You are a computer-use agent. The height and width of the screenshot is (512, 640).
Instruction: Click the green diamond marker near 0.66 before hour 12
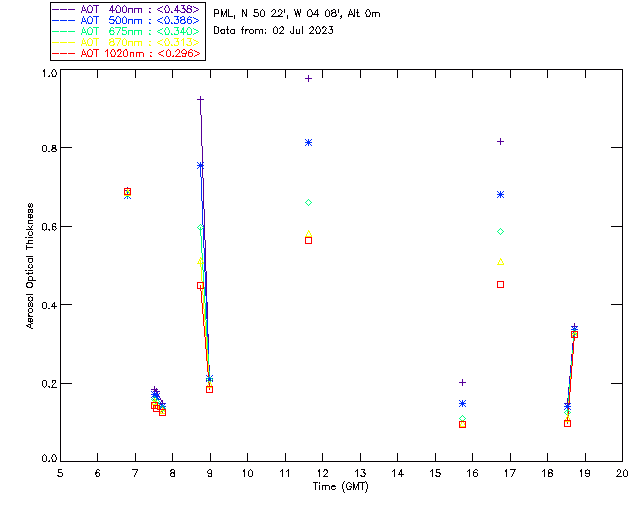[309, 203]
